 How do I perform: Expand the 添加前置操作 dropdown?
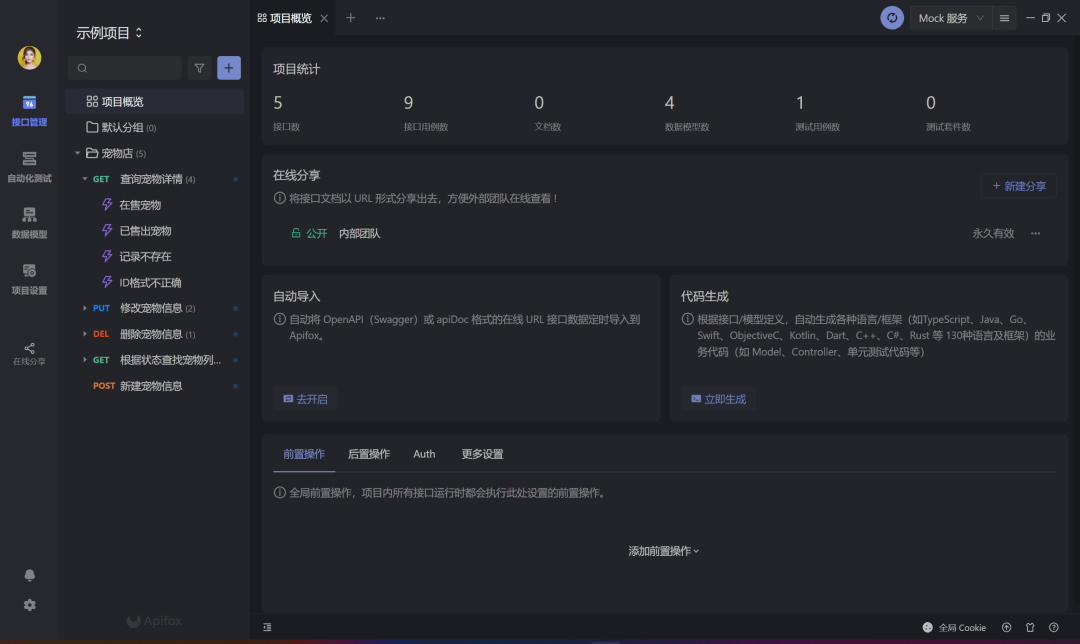tap(664, 551)
